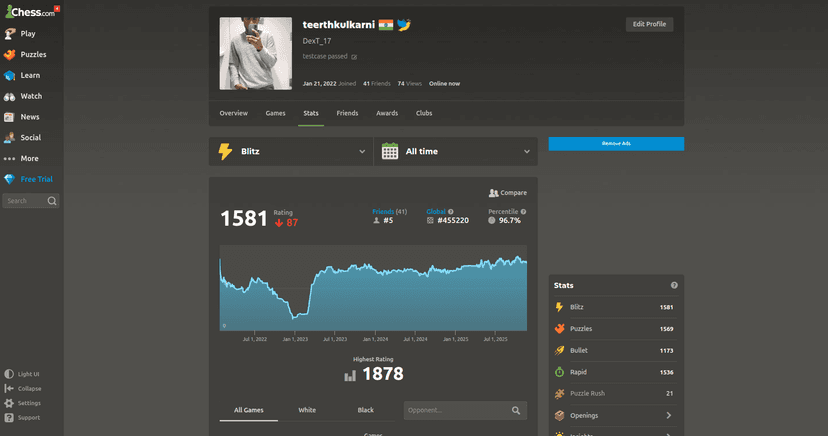Open the All time period dropdown
Viewport: 828px width, 436px height.
pyautogui.click(x=456, y=152)
